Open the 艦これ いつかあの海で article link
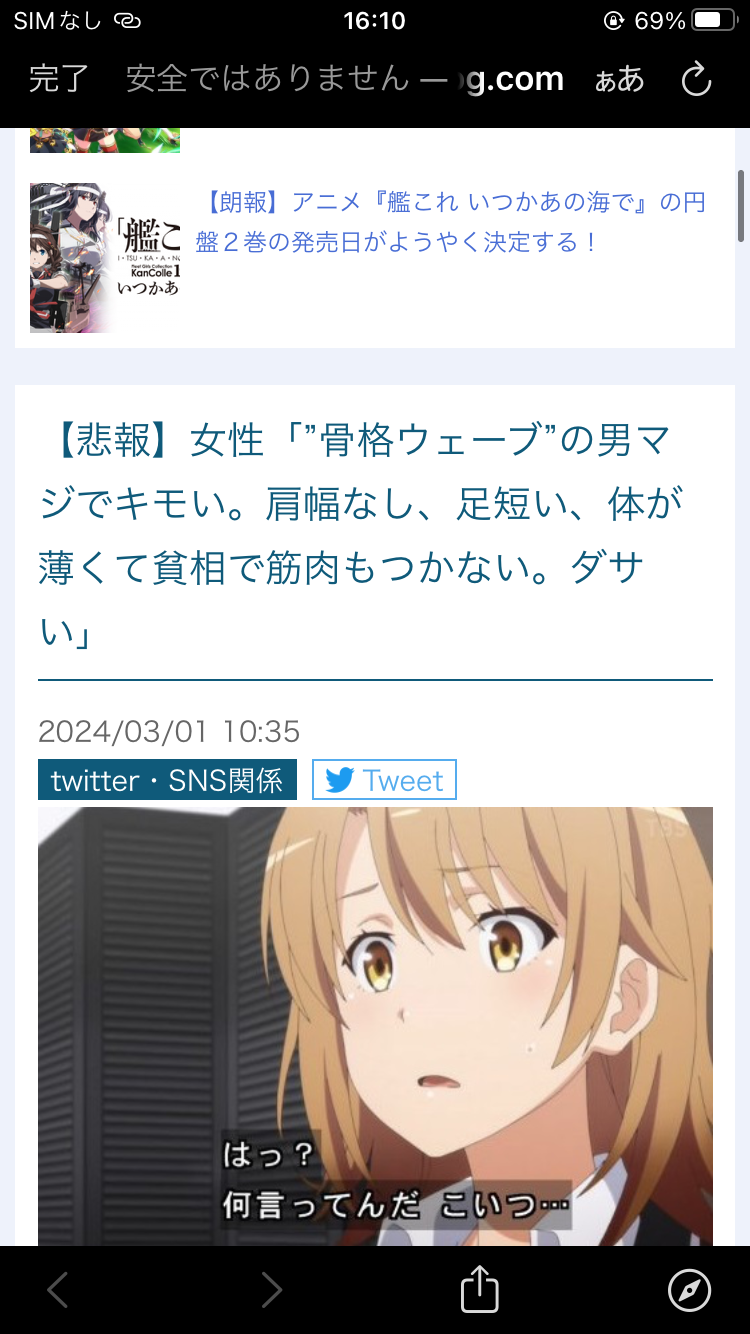Screen dimensions: 750x1334 (x=451, y=222)
